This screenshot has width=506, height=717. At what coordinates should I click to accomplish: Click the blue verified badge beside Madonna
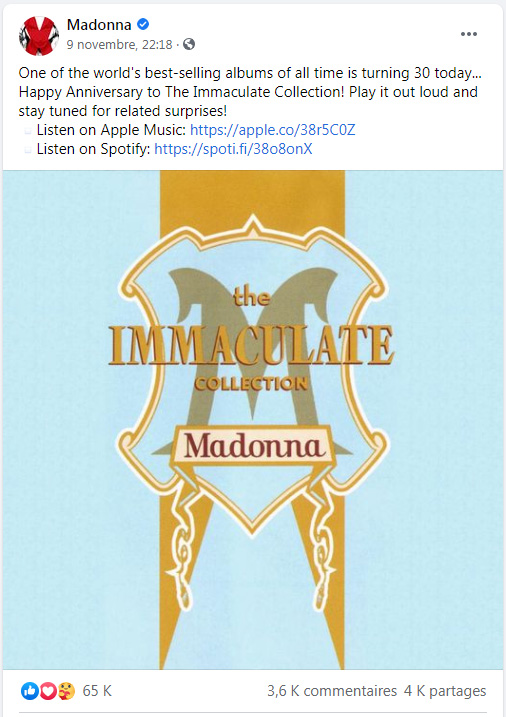click(x=143, y=24)
